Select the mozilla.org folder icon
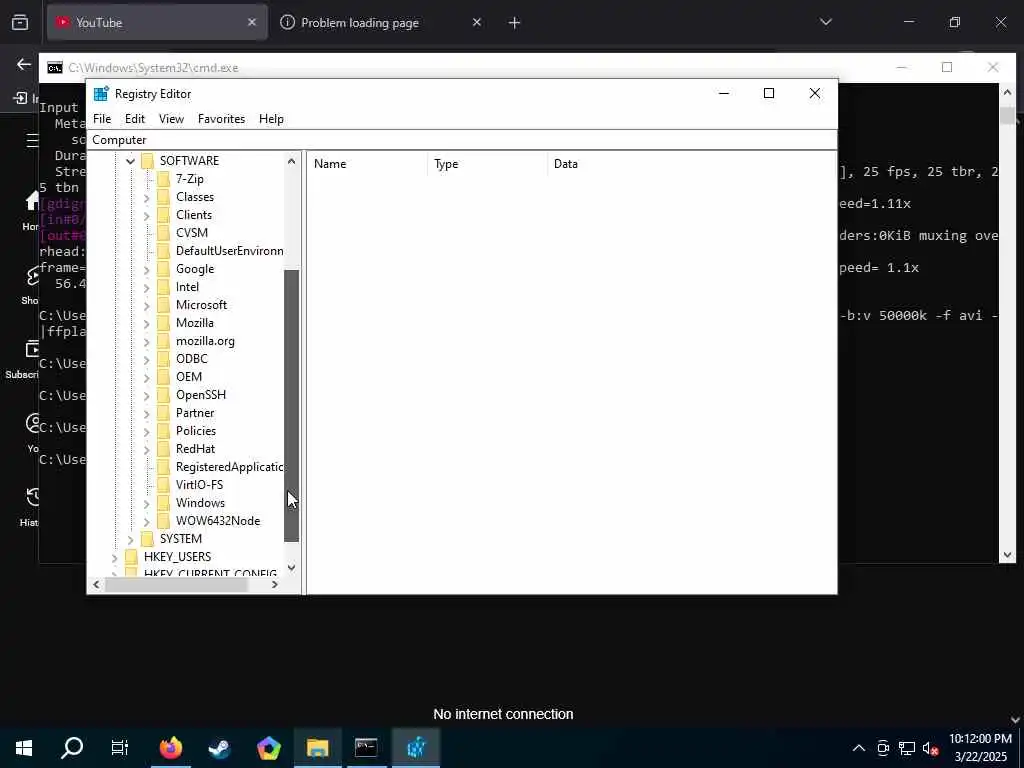Viewport: 1024px width, 768px height. (x=163, y=341)
